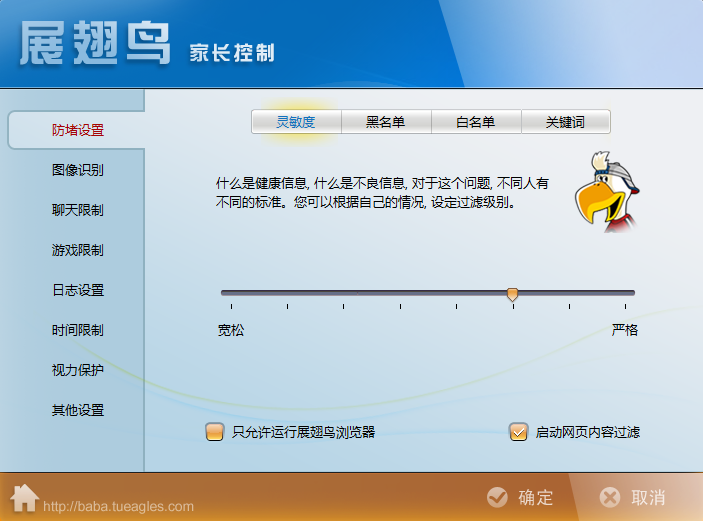Click the filter level slider handle

click(512, 294)
